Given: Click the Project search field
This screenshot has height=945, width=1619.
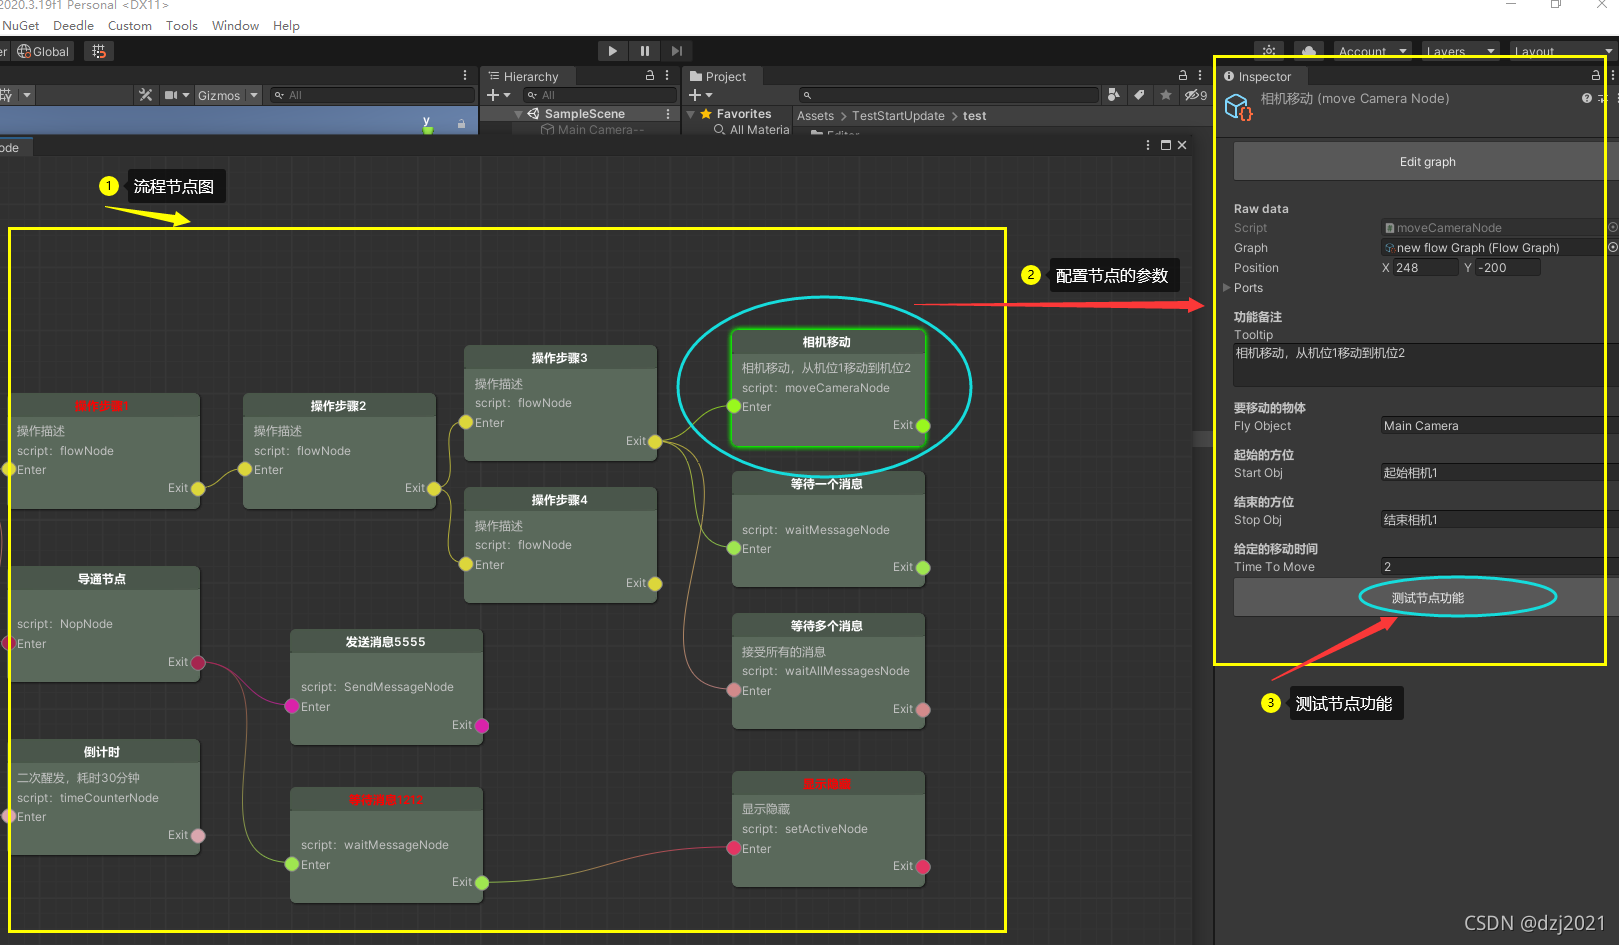Looking at the screenshot, I should 948,95.
